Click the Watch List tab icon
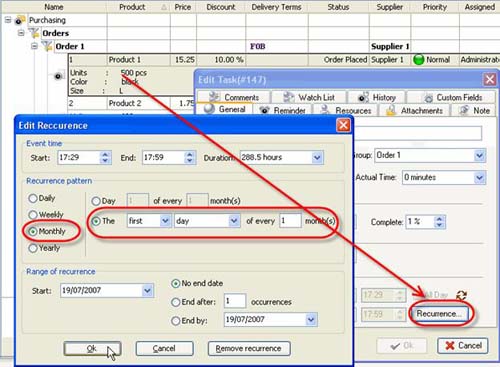Screen dimensions: 500x367 [288, 97]
